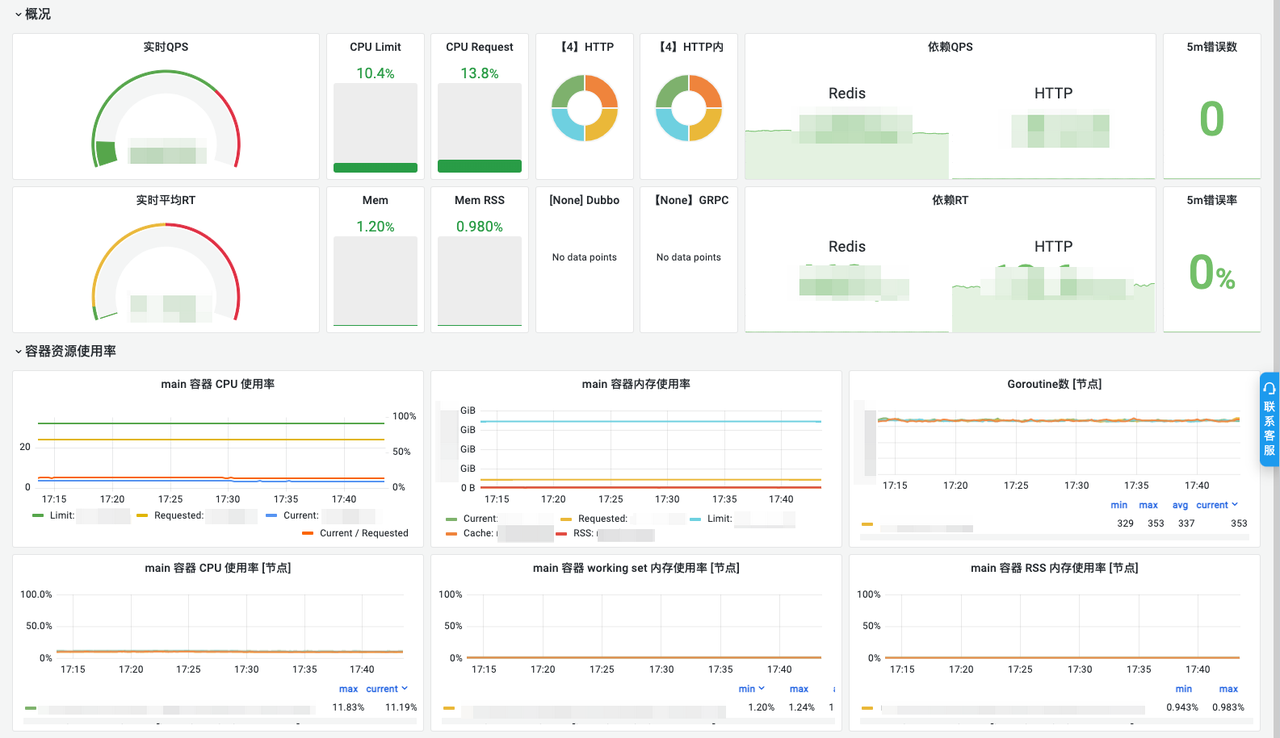The width and height of the screenshot is (1280, 738).
Task: Open the Goroutine数 [节点] panel title
Action: tap(1054, 384)
